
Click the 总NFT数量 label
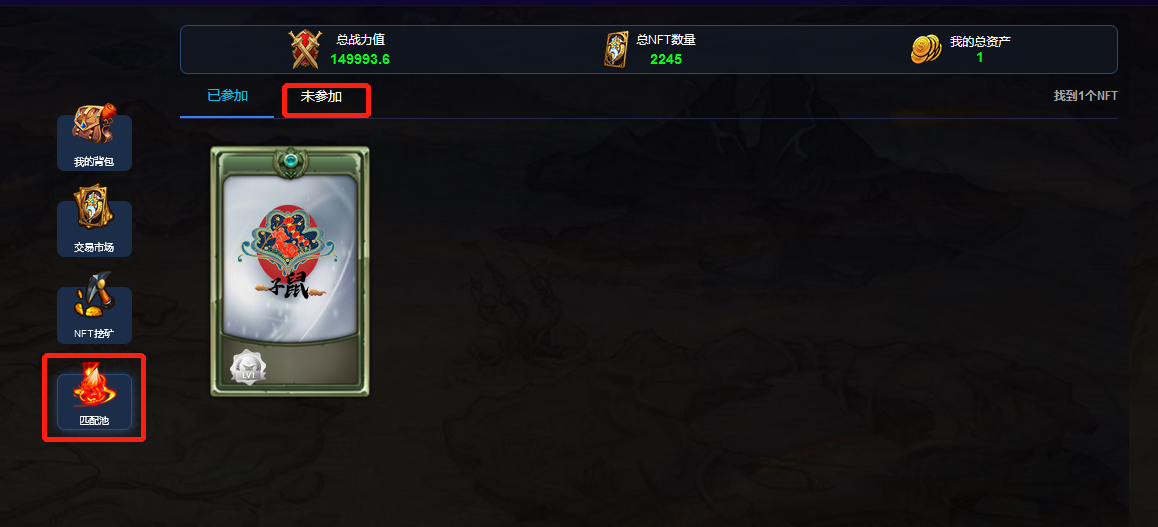pyautogui.click(x=666, y=40)
